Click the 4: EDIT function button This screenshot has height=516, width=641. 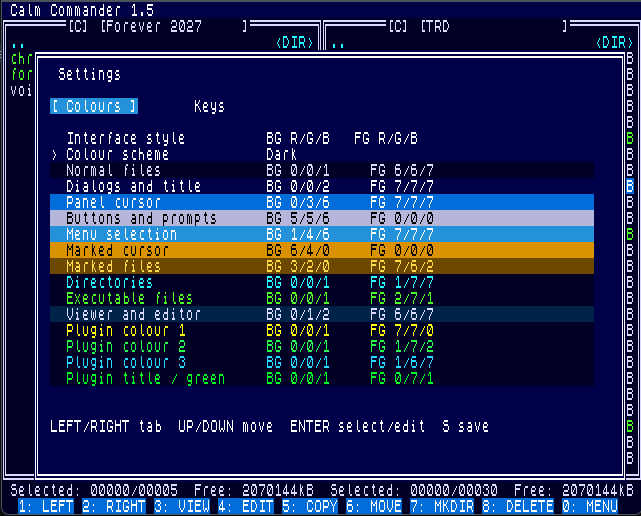[246, 506]
